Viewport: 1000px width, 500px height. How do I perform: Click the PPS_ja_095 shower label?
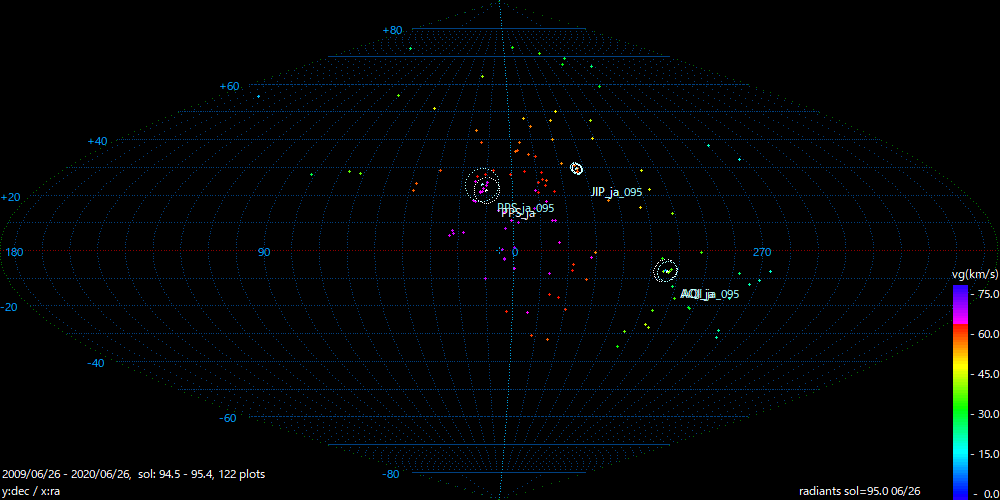(x=525, y=208)
